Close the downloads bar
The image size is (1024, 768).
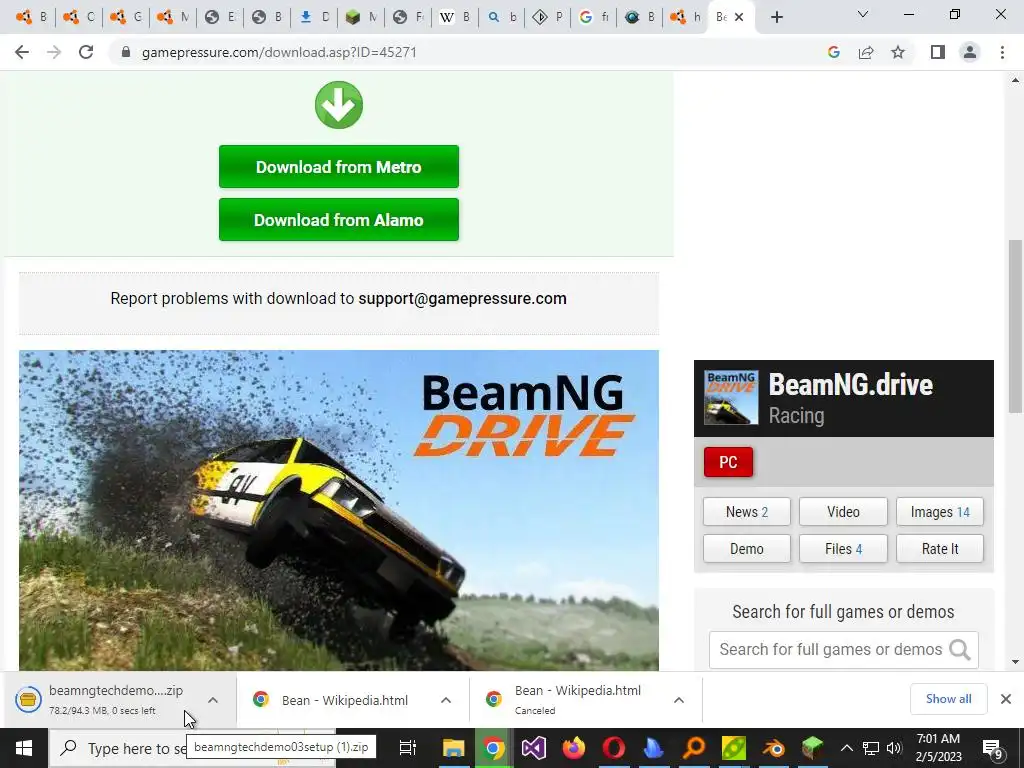(x=1006, y=699)
